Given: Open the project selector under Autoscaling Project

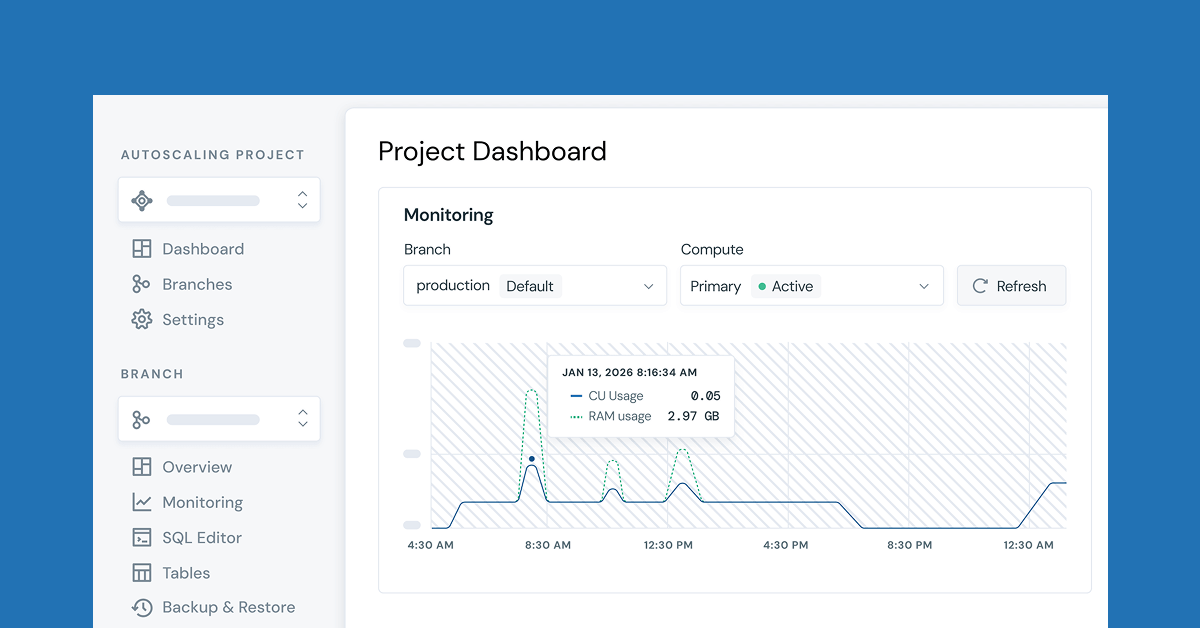Looking at the screenshot, I should pos(219,199).
